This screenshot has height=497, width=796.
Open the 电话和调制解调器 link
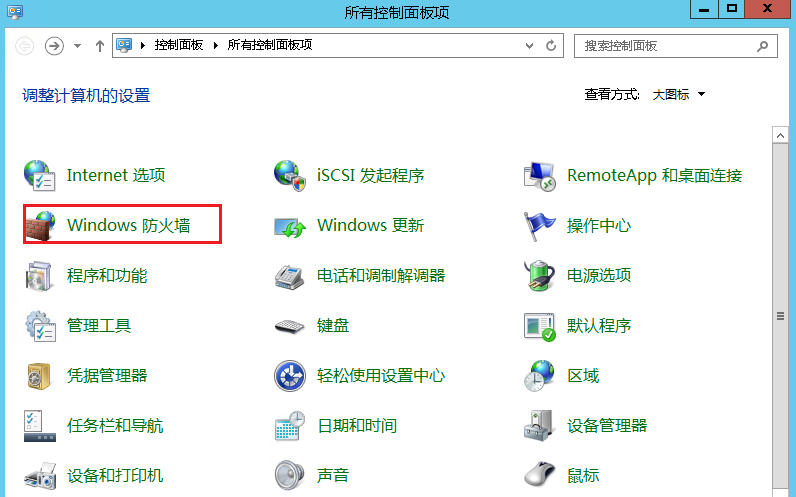tap(381, 276)
